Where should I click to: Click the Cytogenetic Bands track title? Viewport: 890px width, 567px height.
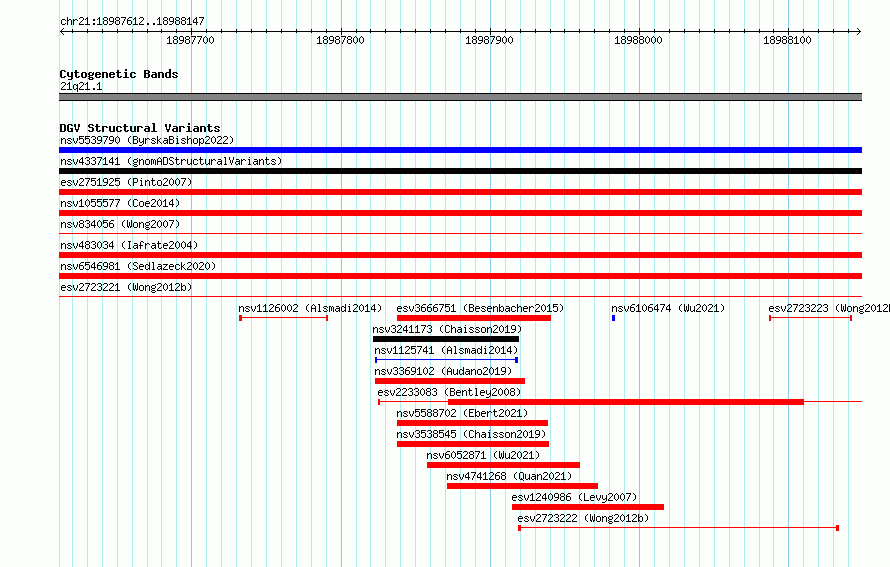point(119,74)
